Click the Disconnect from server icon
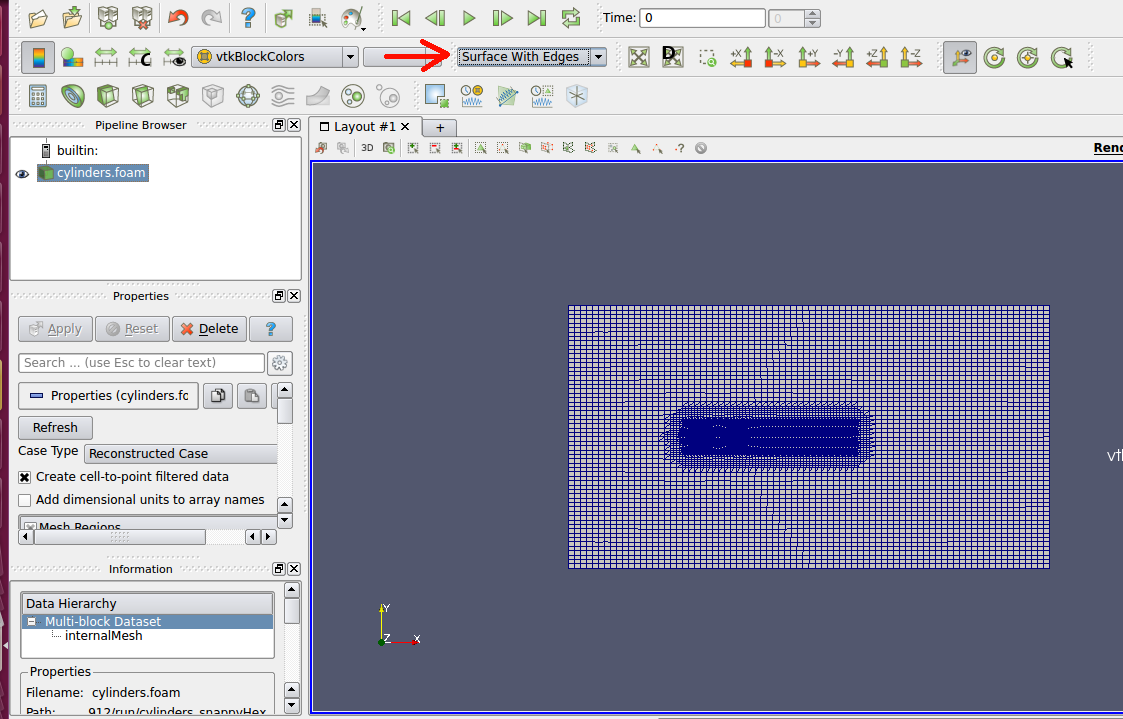Viewport: 1123px width, 719px height. pyautogui.click(x=143, y=18)
